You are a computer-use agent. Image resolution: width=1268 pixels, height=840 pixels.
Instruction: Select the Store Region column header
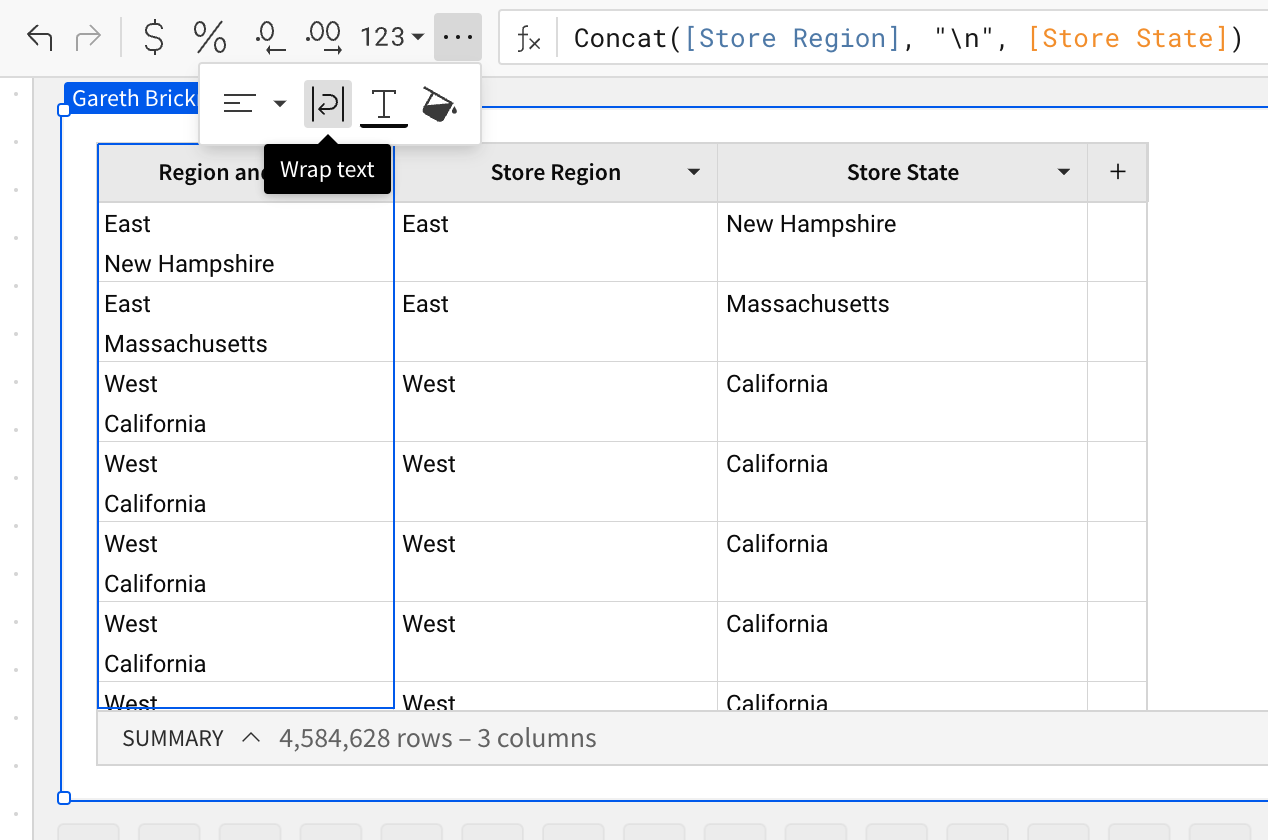point(556,173)
